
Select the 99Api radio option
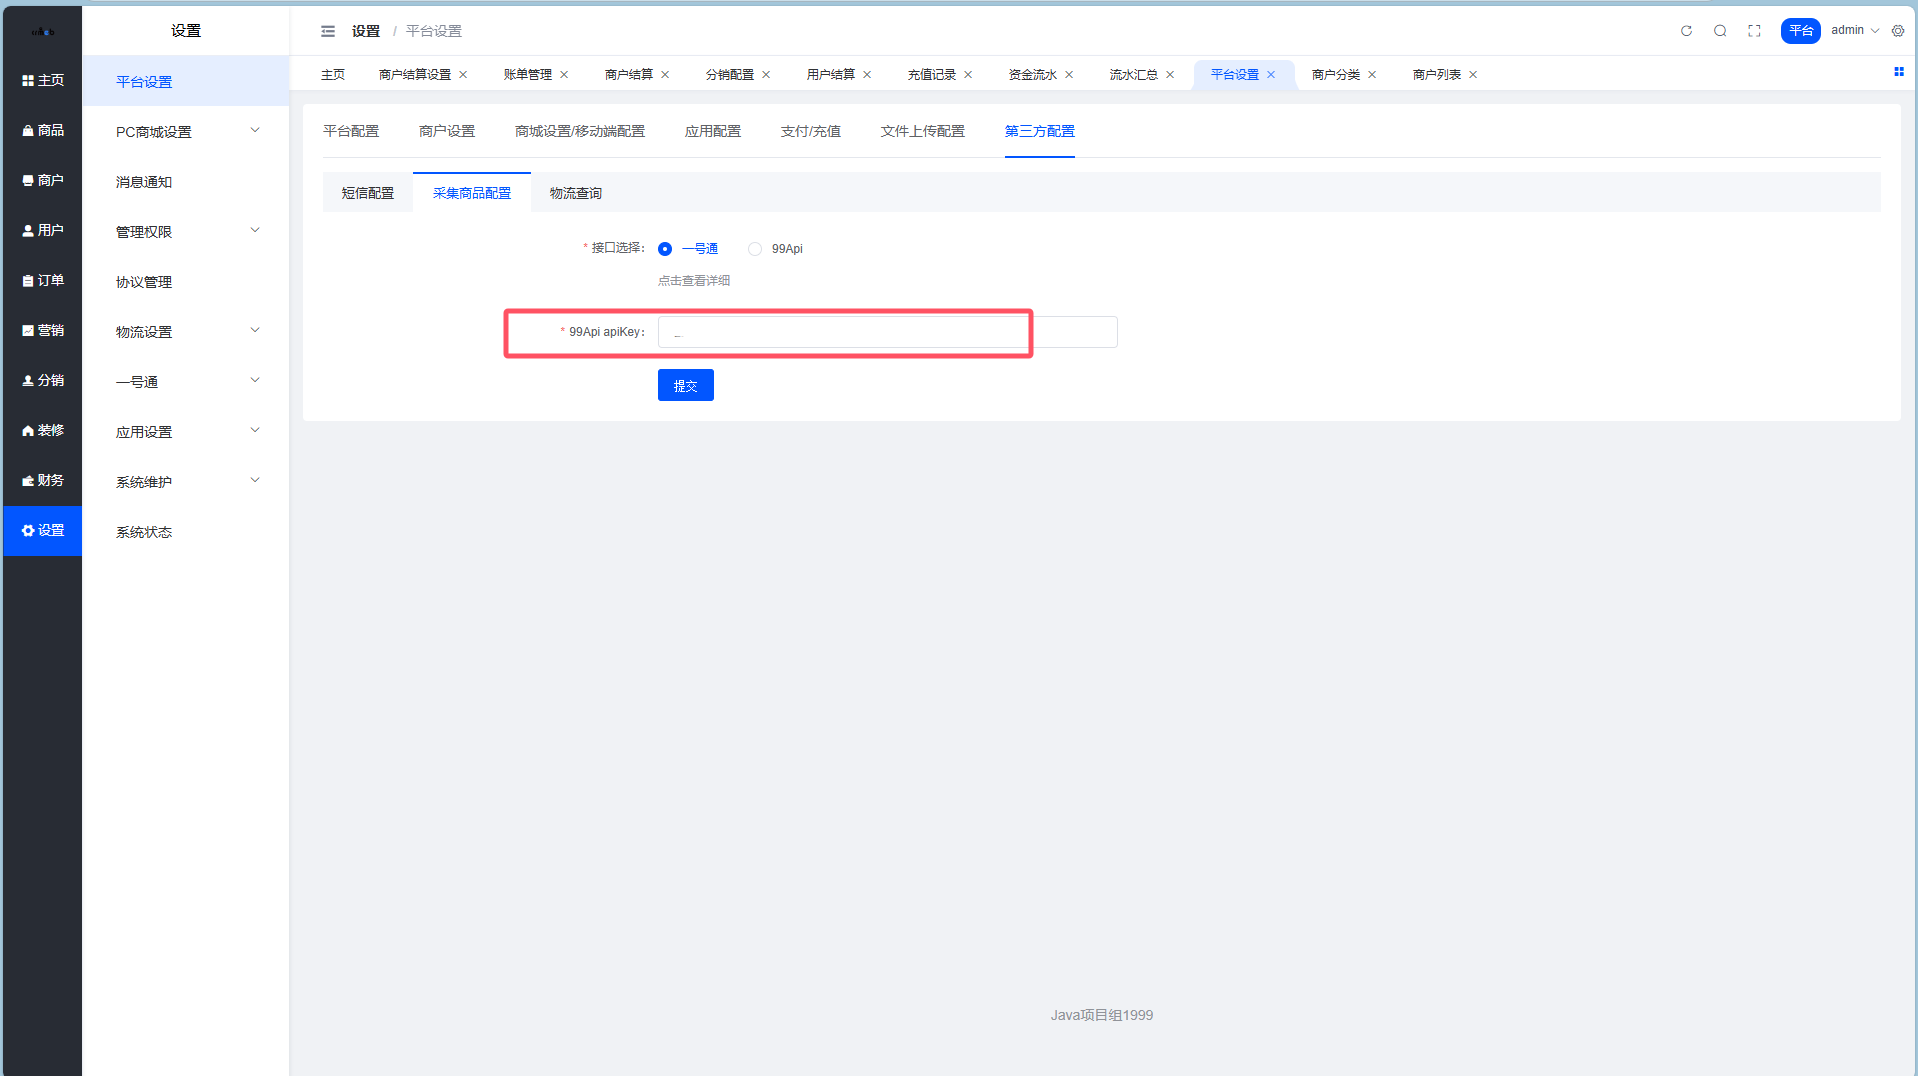click(x=755, y=249)
